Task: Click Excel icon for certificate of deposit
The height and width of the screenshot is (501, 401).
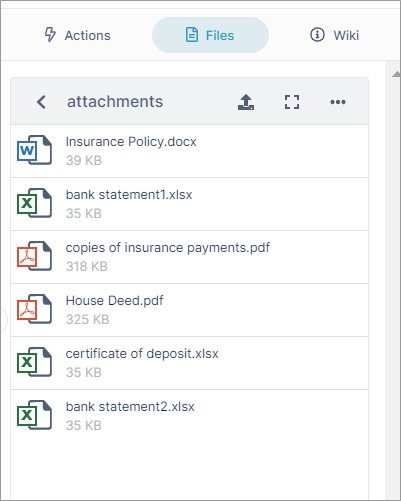Action: (x=34, y=362)
